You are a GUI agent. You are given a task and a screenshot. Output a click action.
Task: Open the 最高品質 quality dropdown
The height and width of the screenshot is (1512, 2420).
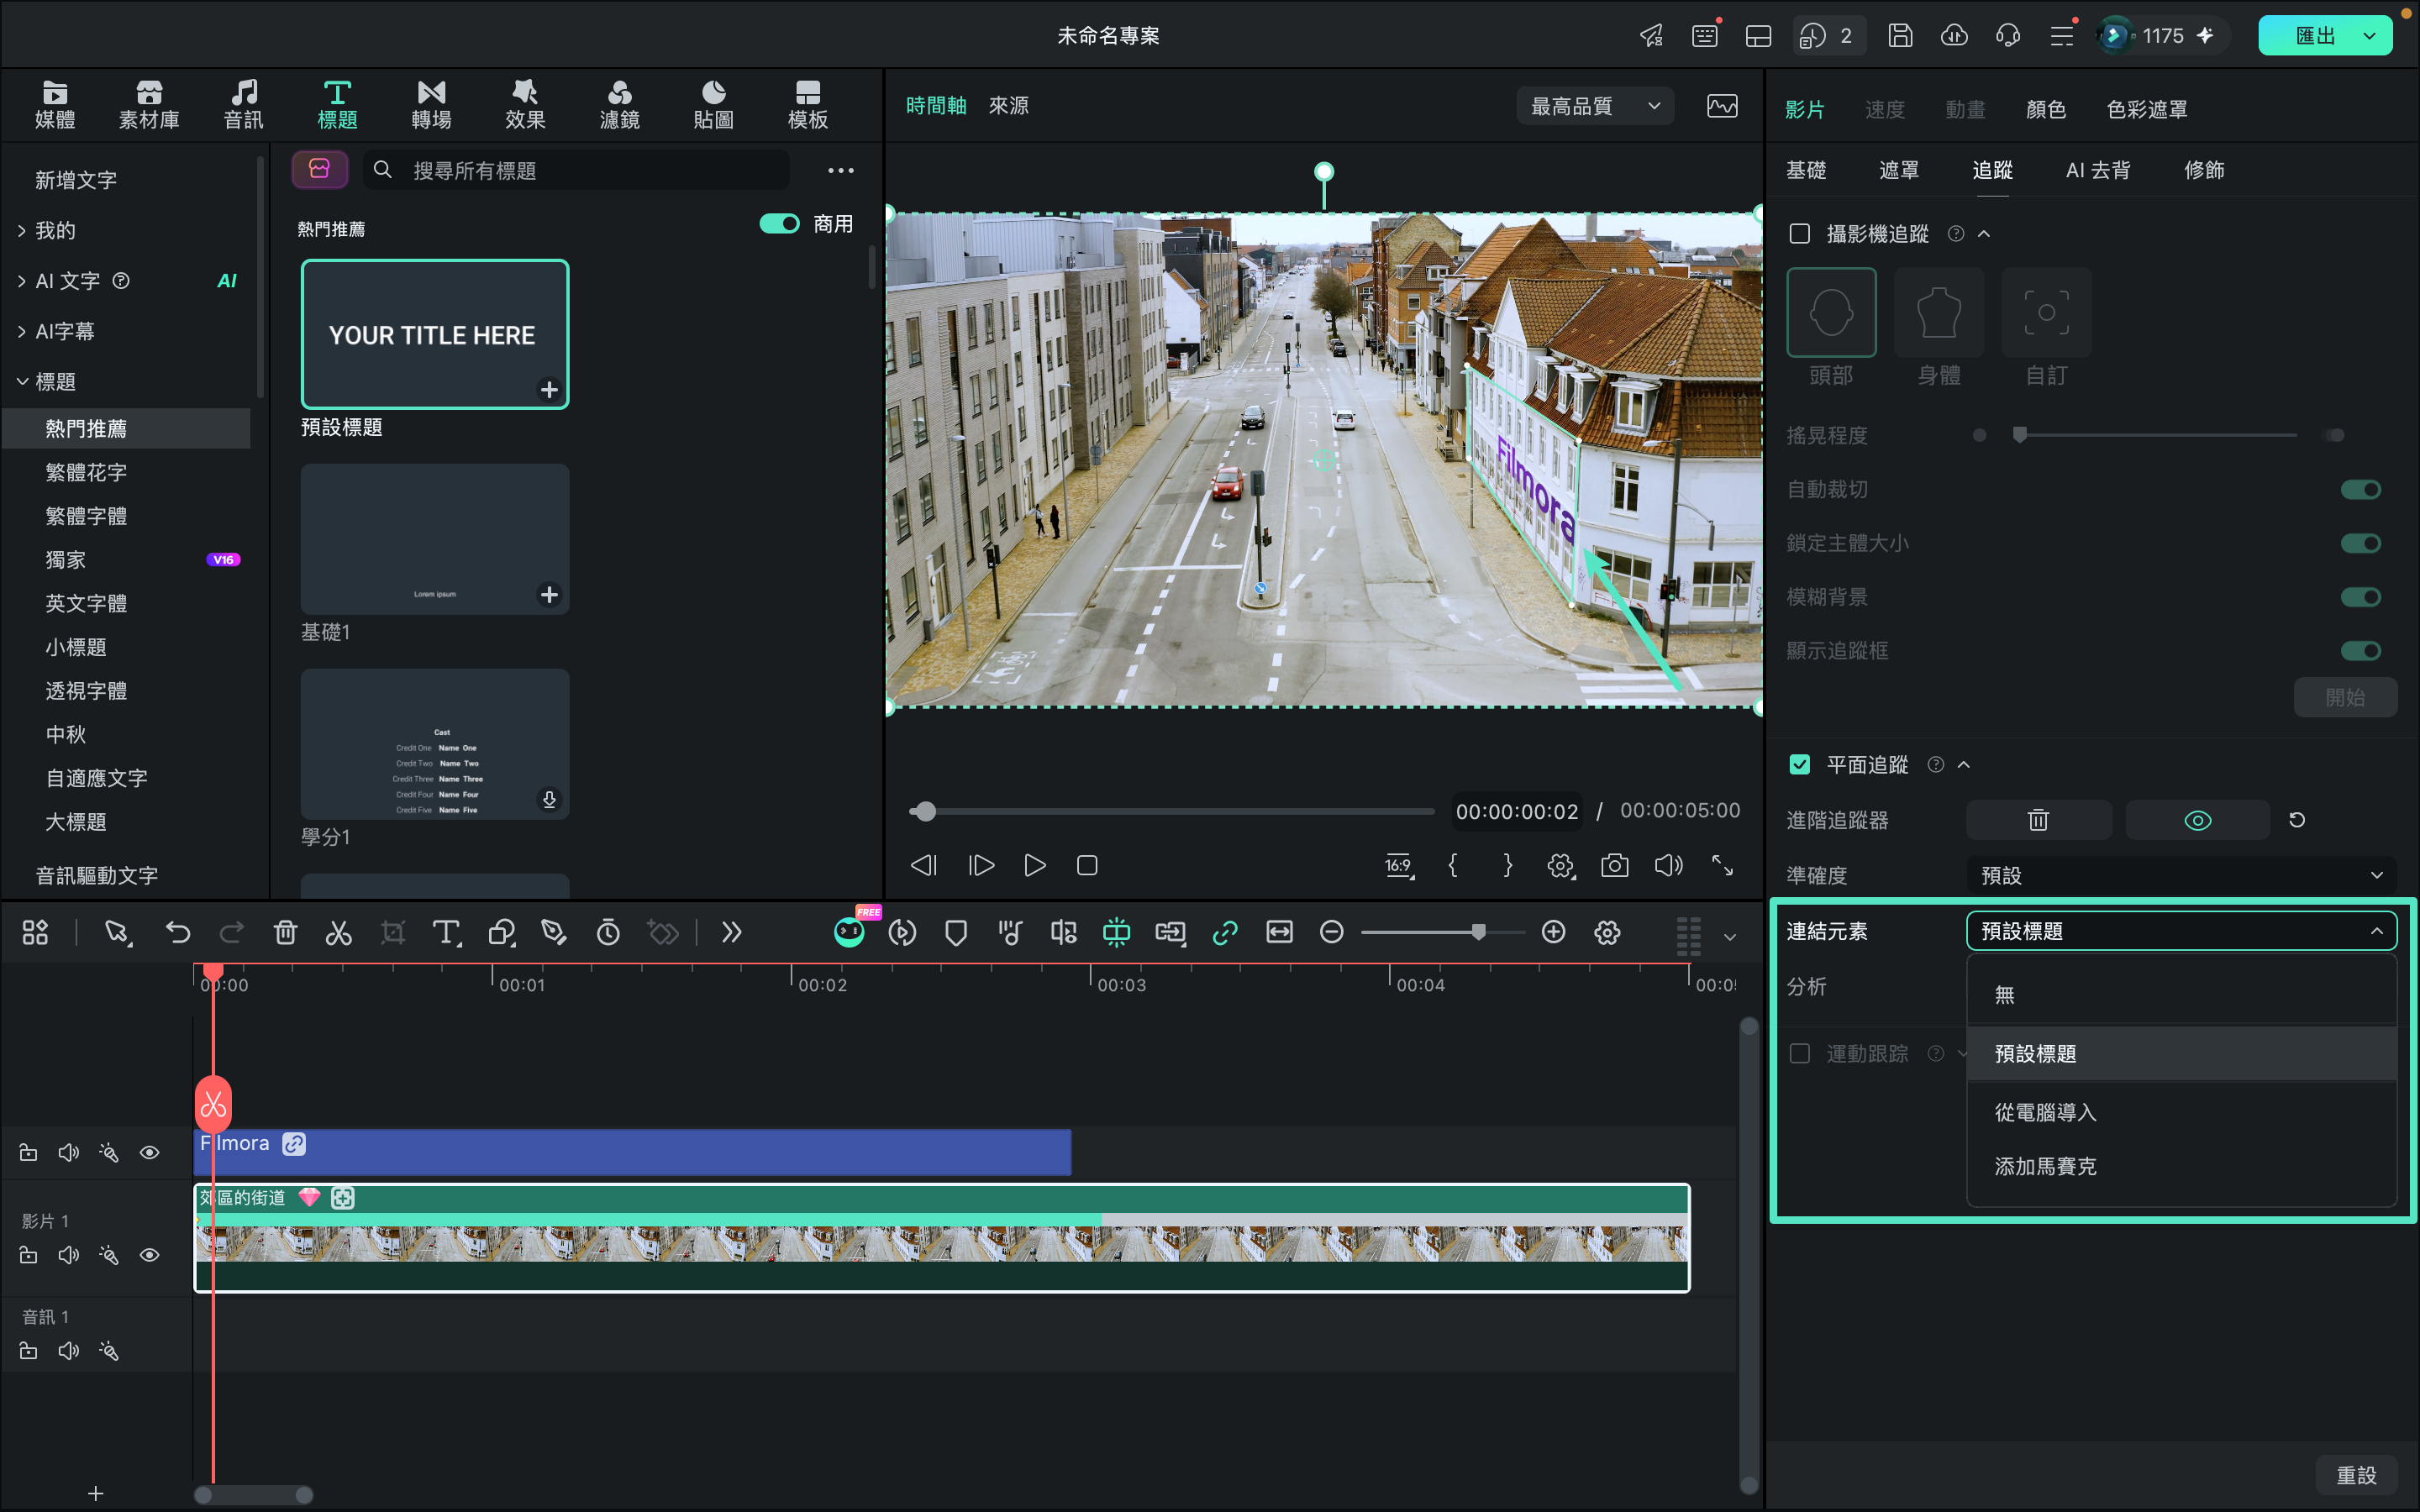click(1595, 106)
